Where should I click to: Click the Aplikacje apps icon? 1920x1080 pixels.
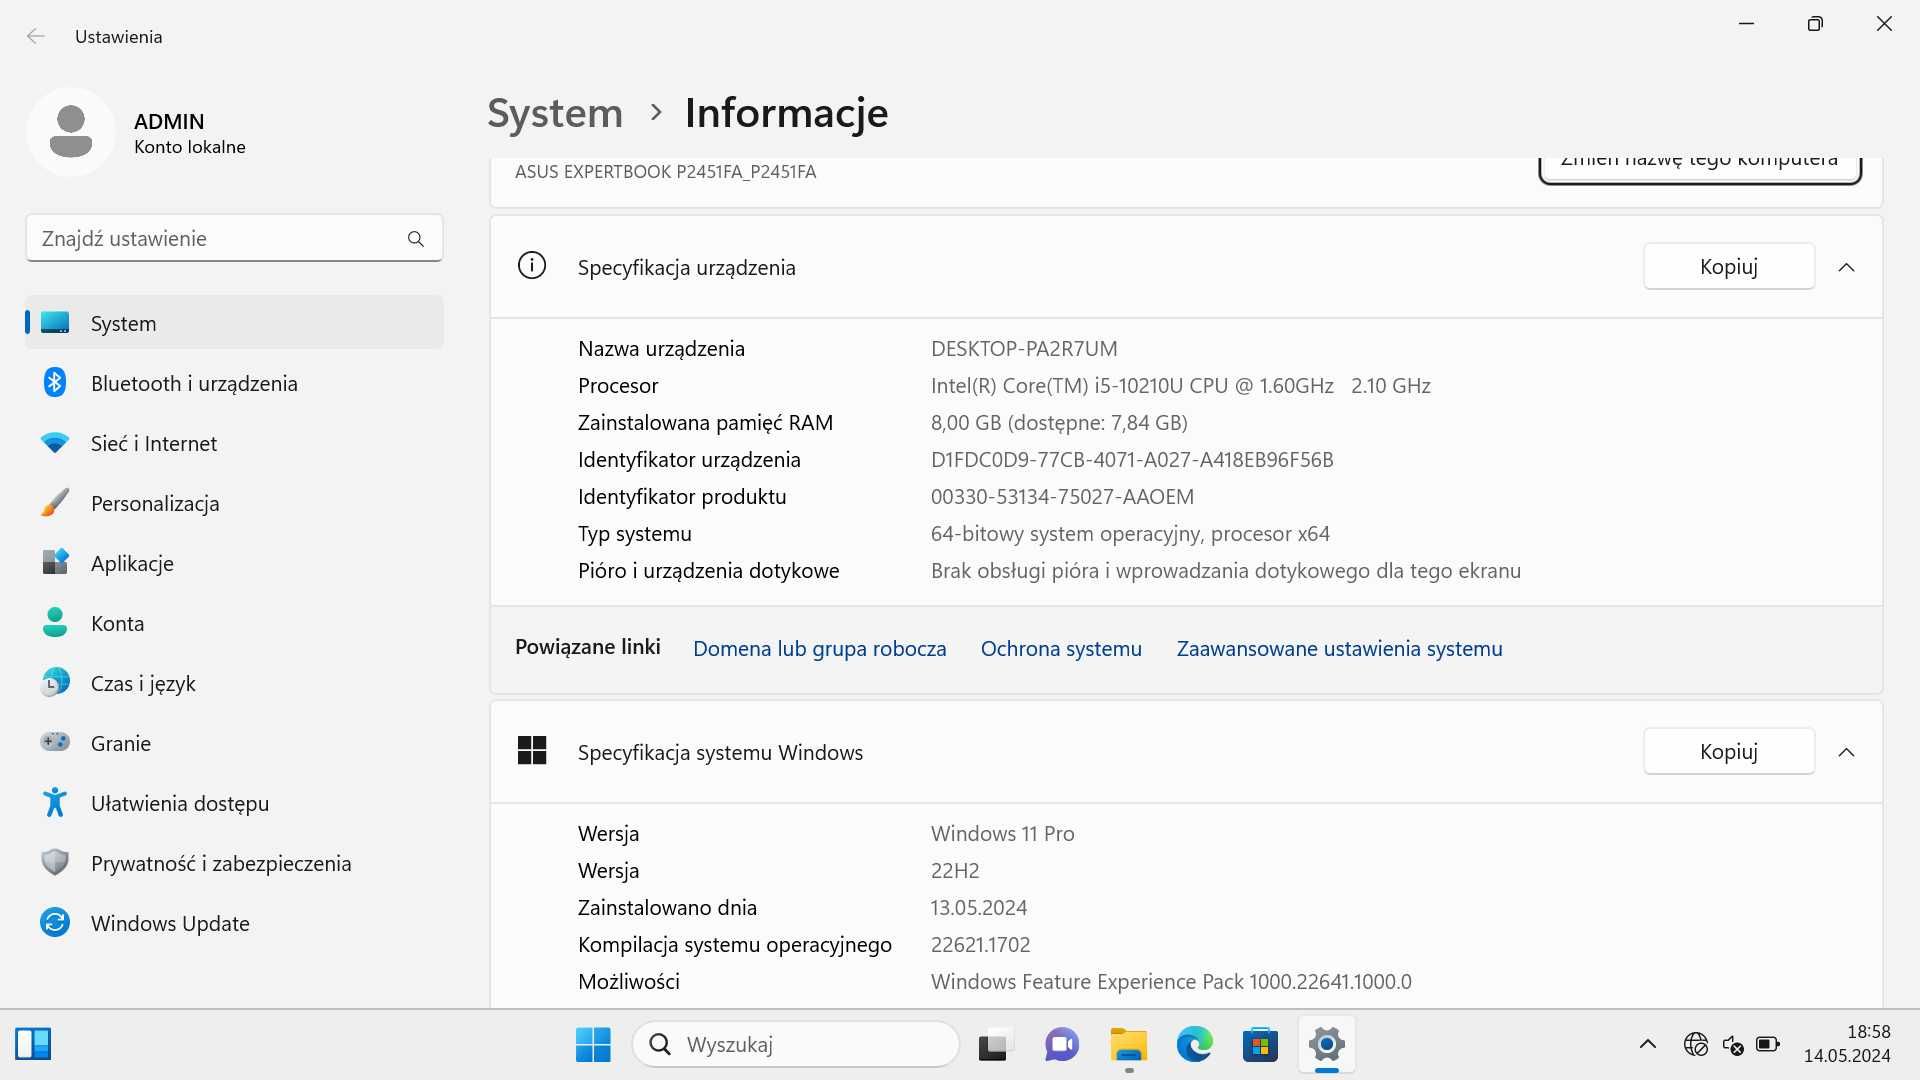(x=55, y=562)
